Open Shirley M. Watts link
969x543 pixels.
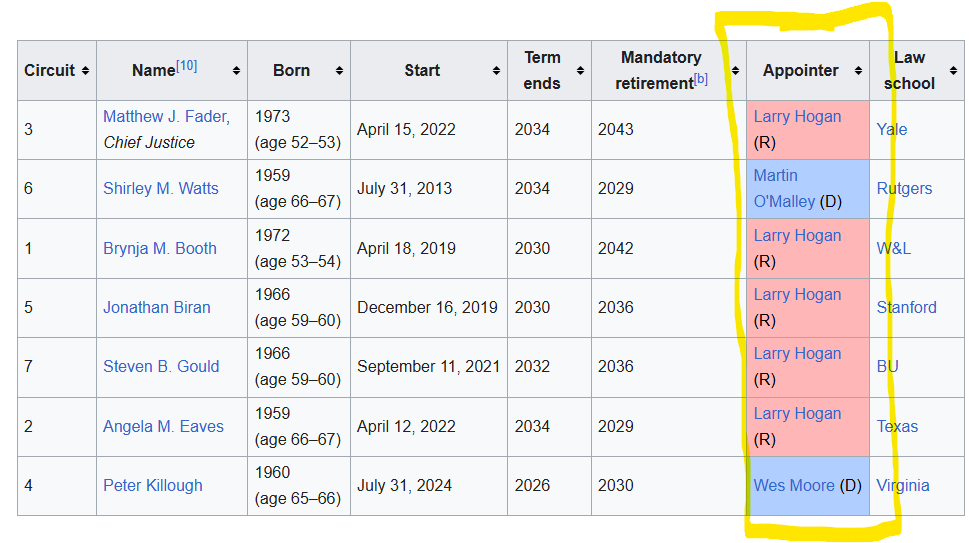161,188
